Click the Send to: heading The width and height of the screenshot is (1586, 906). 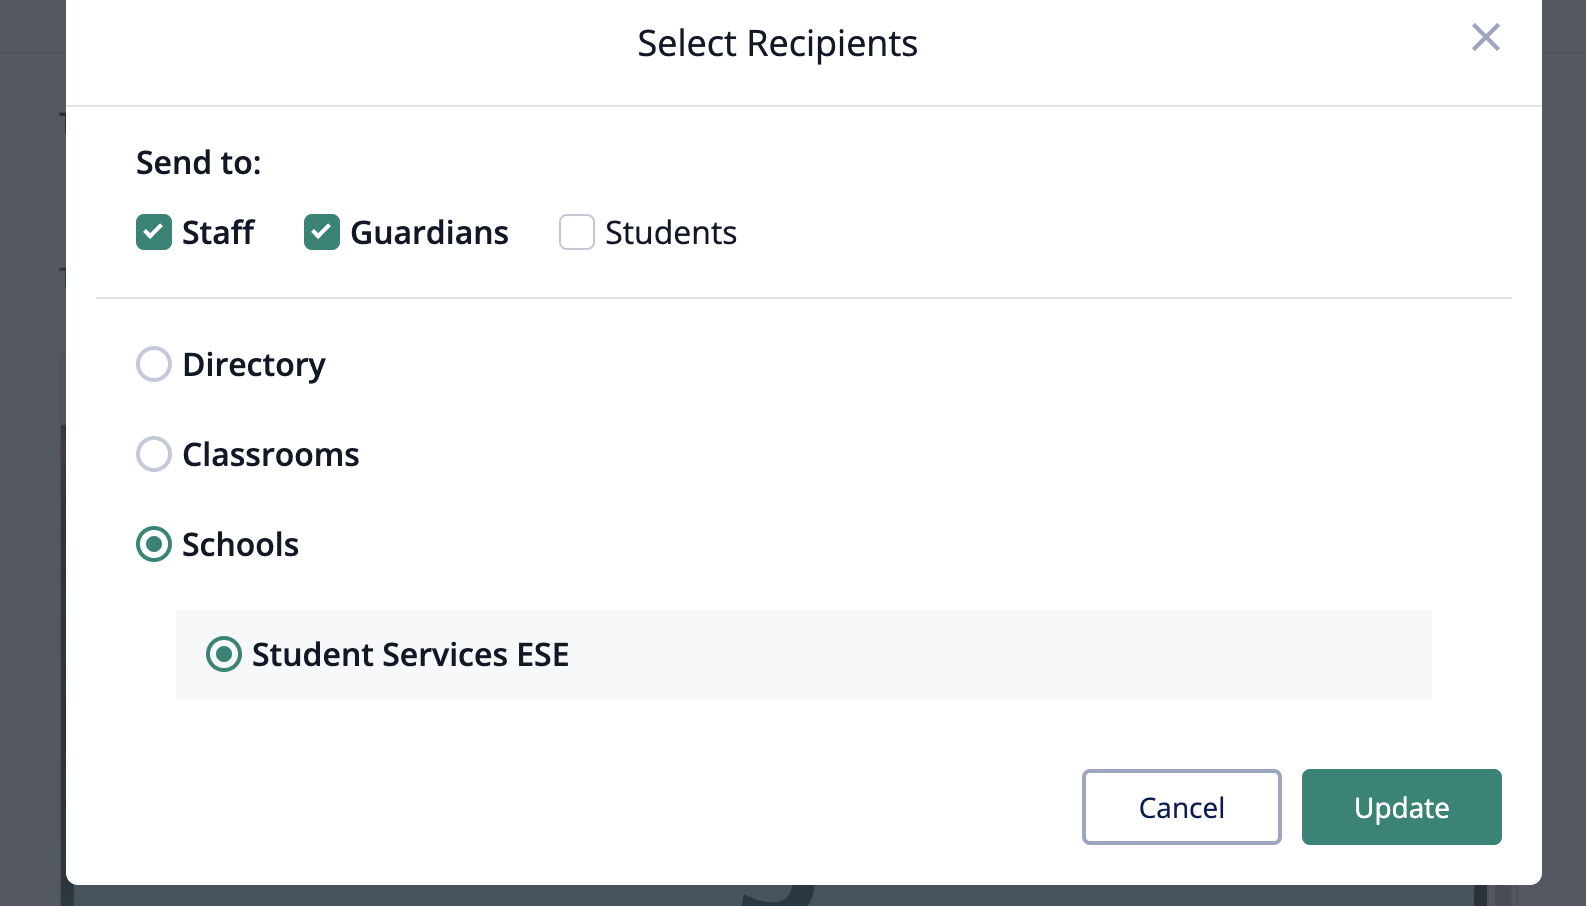click(198, 162)
